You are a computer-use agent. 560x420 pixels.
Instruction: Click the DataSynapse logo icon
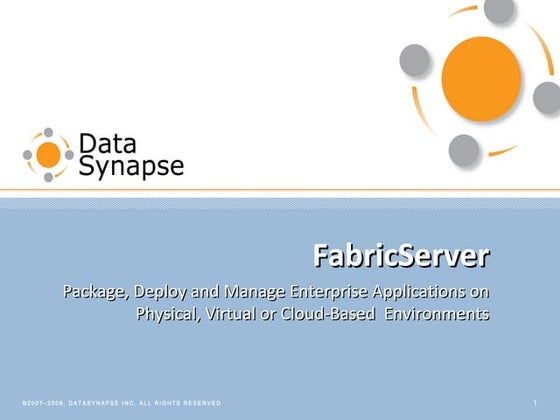pyautogui.click(x=48, y=155)
